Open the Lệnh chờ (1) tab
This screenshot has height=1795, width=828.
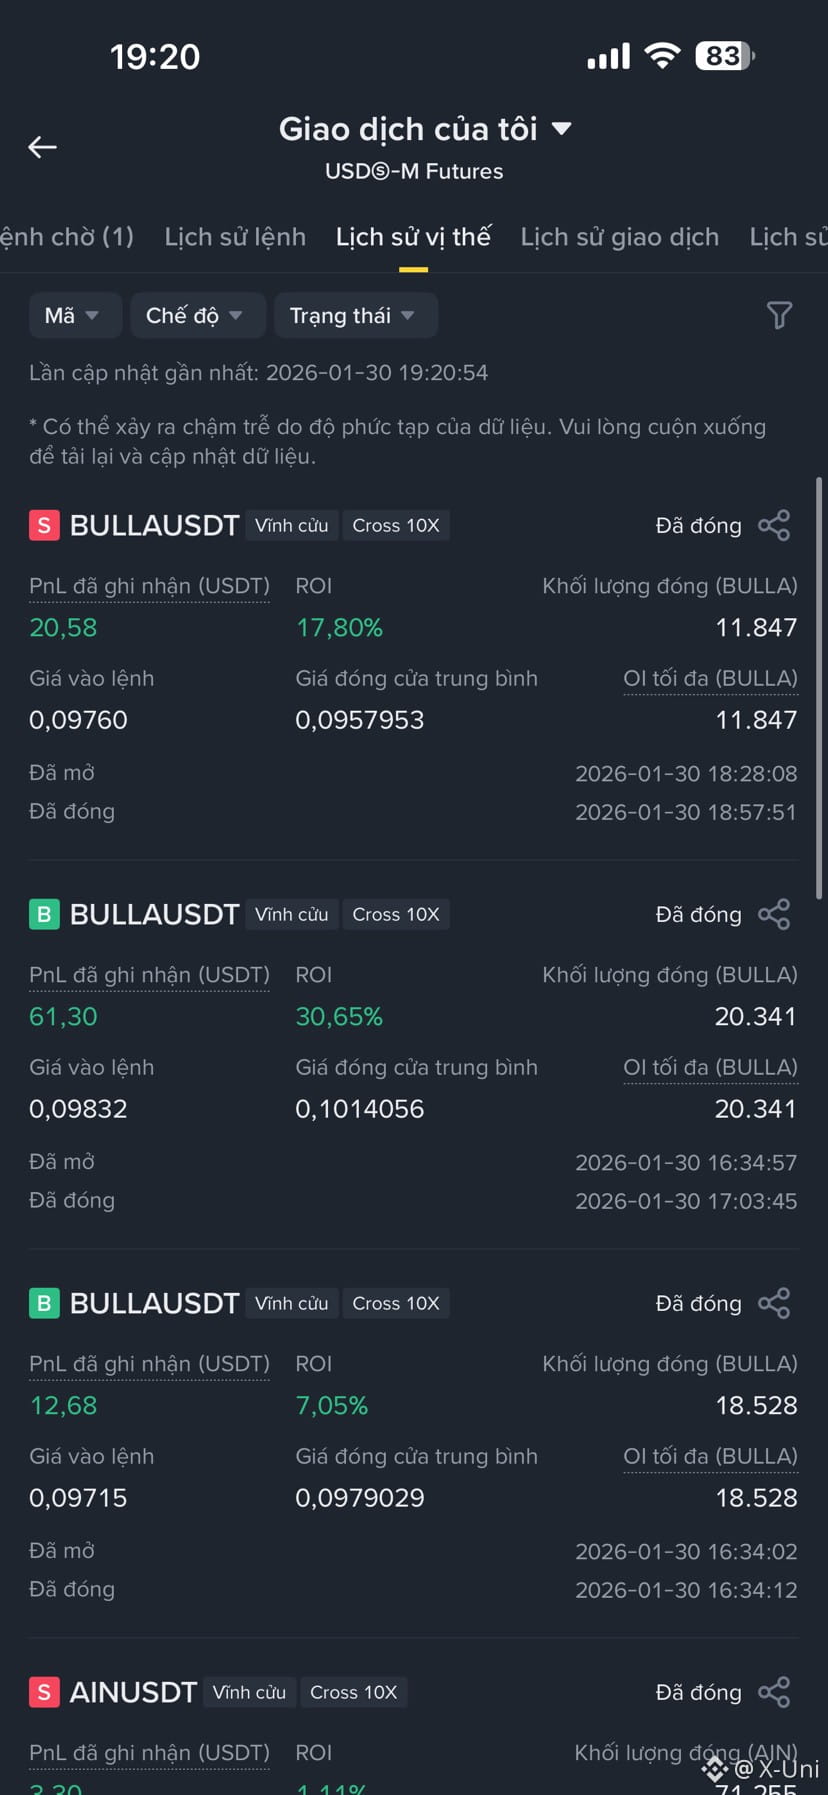coord(67,237)
